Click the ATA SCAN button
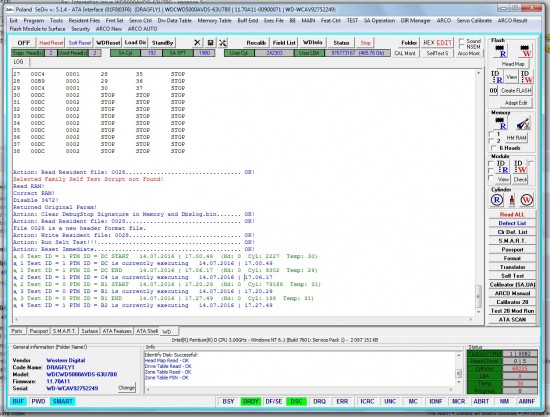The height and width of the screenshot is (417, 550). pos(512,320)
